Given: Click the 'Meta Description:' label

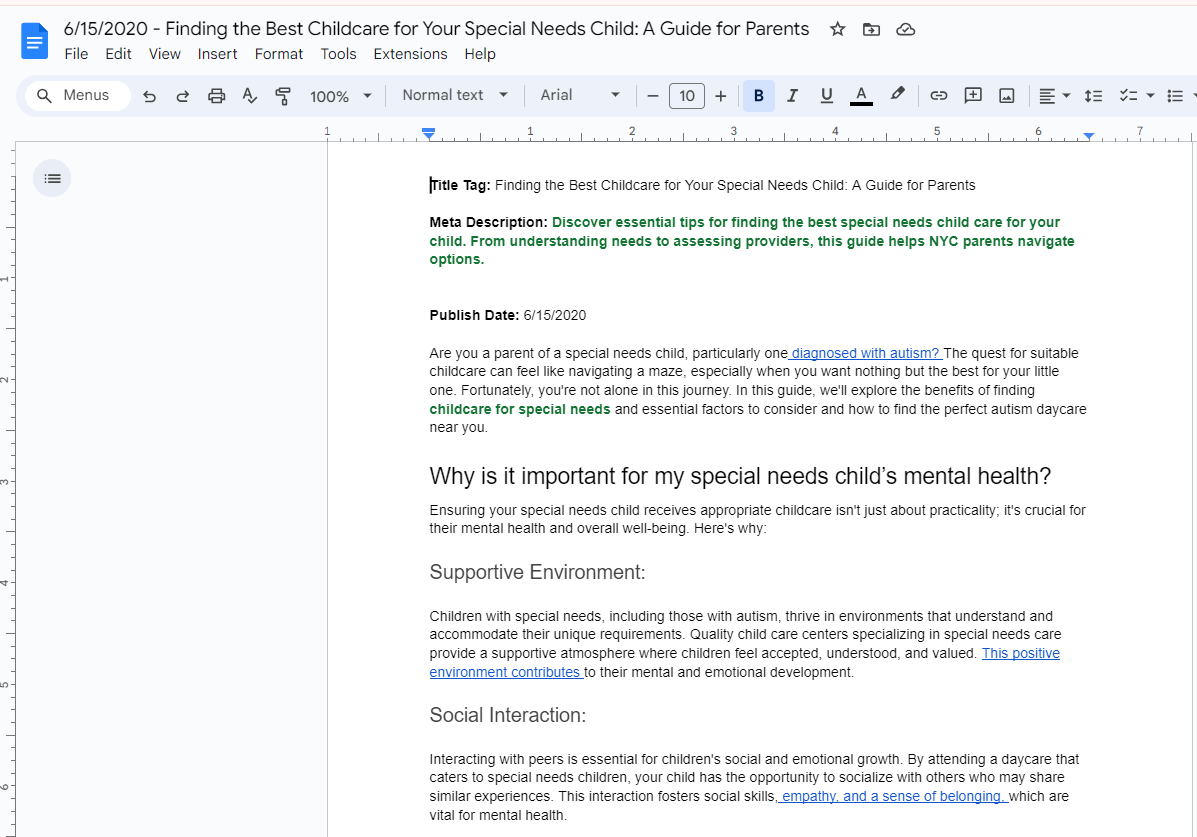Looking at the screenshot, I should coord(489,222).
